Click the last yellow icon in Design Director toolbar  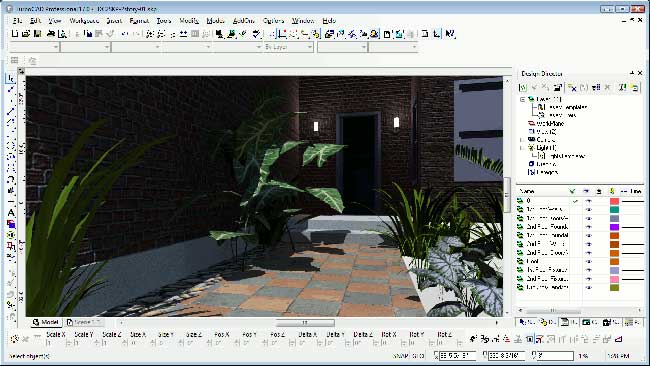pos(635,87)
